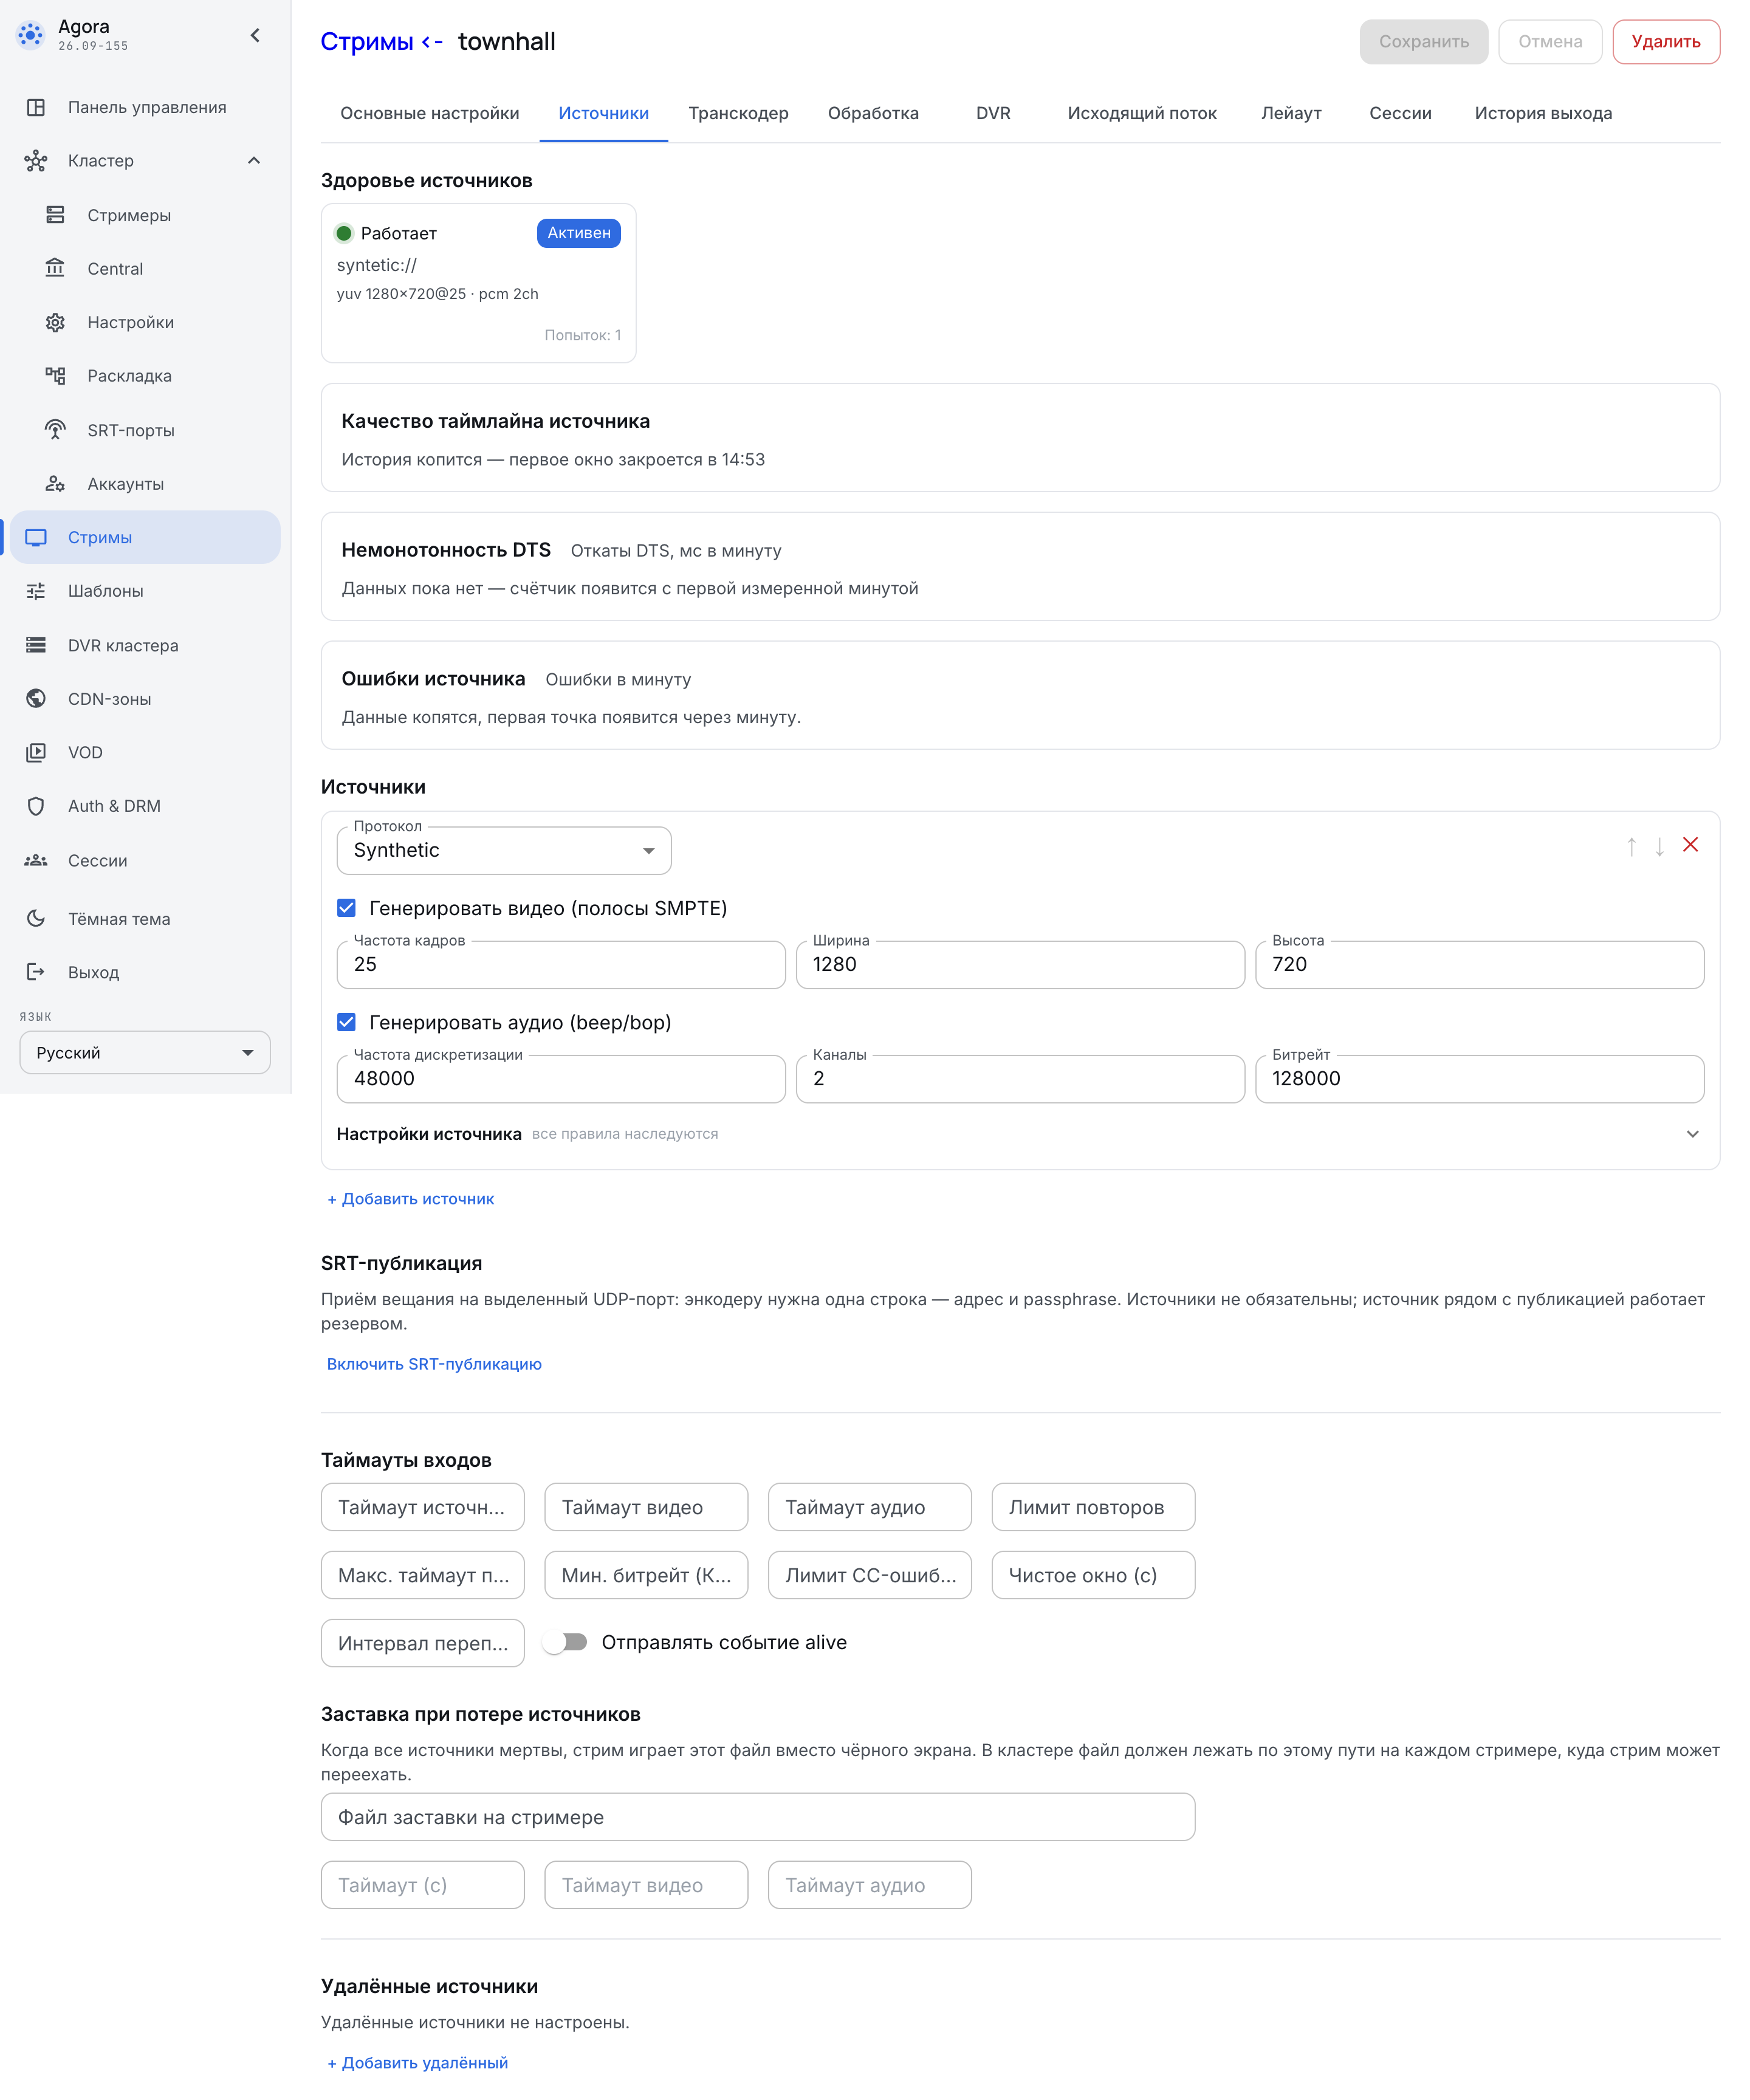The width and height of the screenshot is (1750, 2100).
Task: Click the + Добавить источник link
Action: point(411,1199)
